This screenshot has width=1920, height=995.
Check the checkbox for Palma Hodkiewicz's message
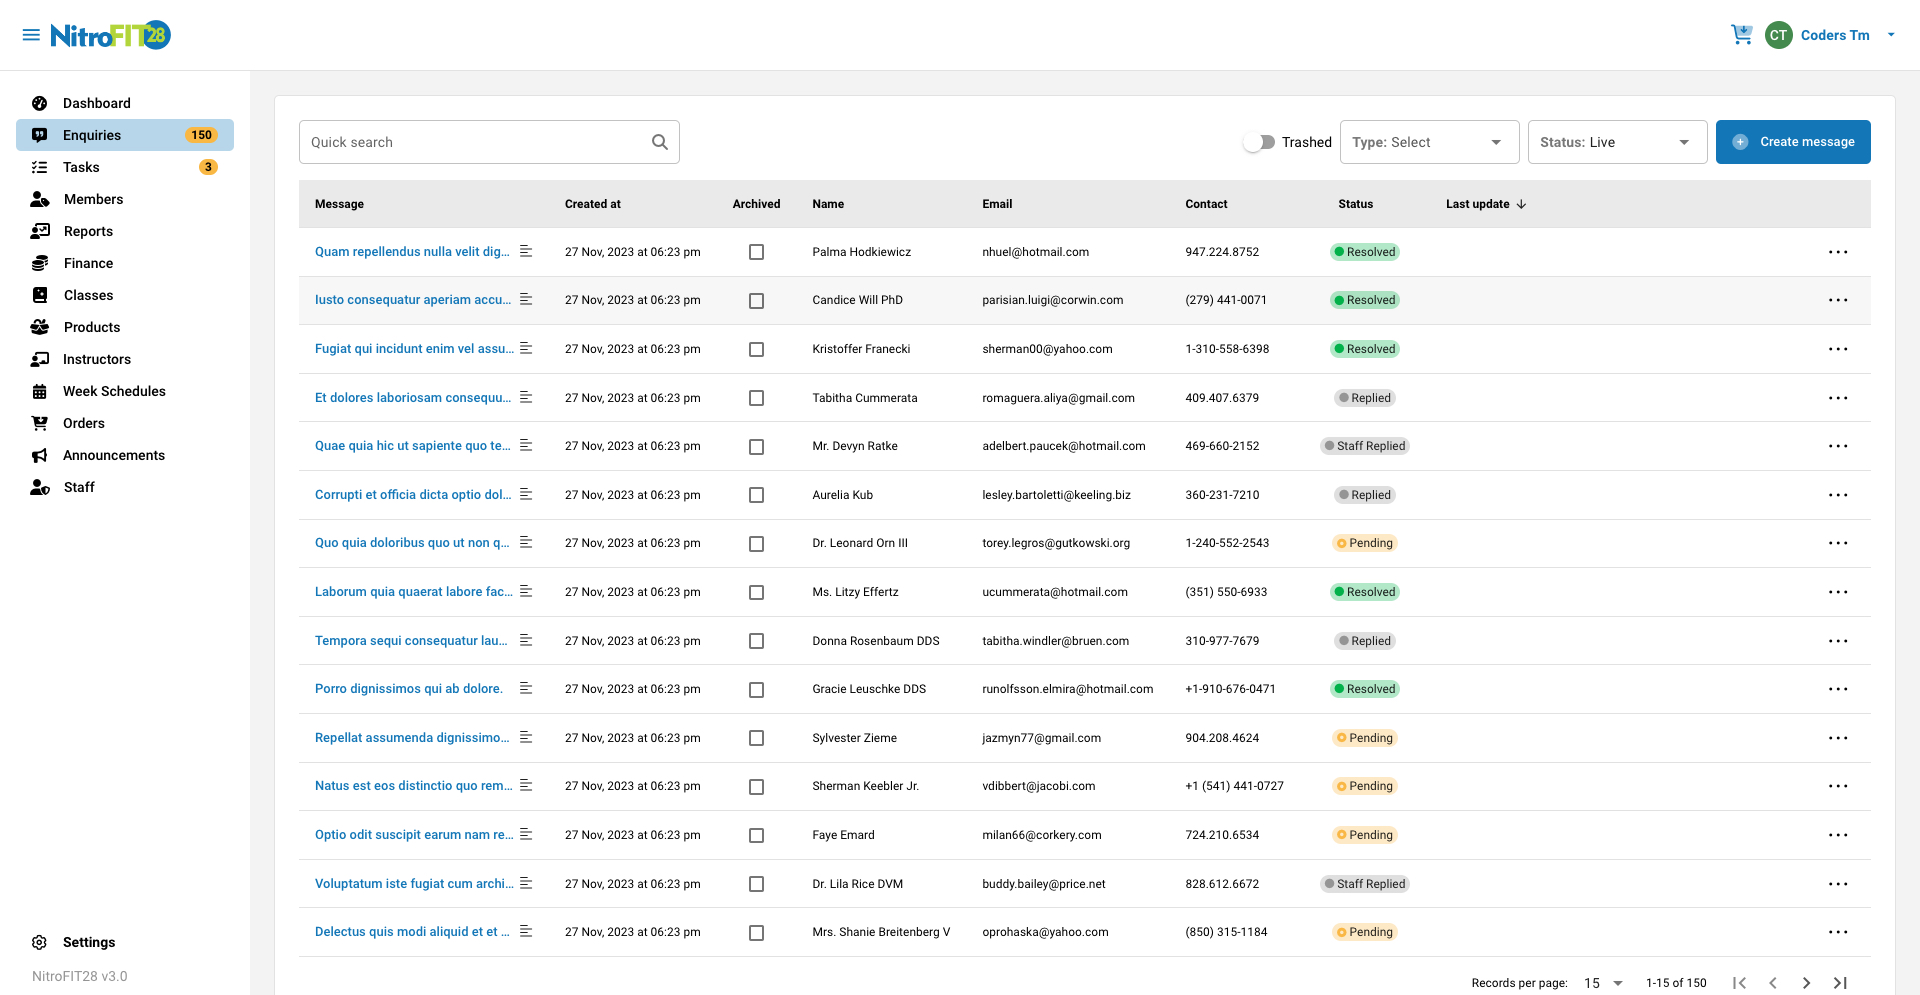tap(757, 252)
